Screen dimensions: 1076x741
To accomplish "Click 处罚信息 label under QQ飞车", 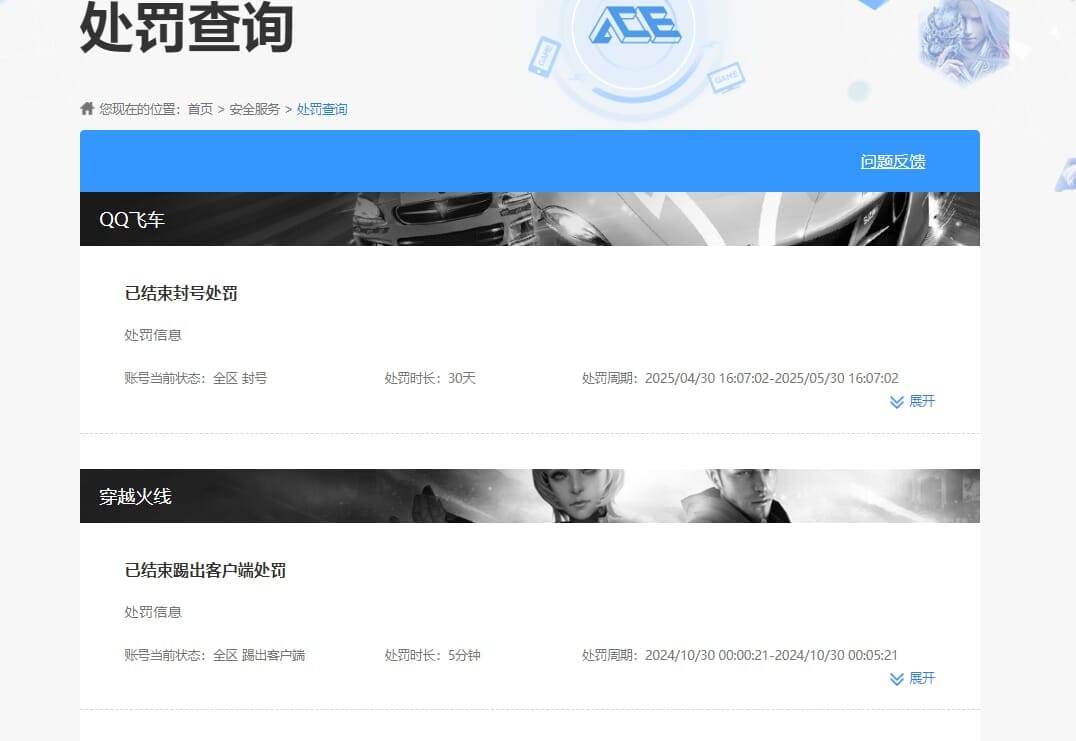I will [153, 335].
